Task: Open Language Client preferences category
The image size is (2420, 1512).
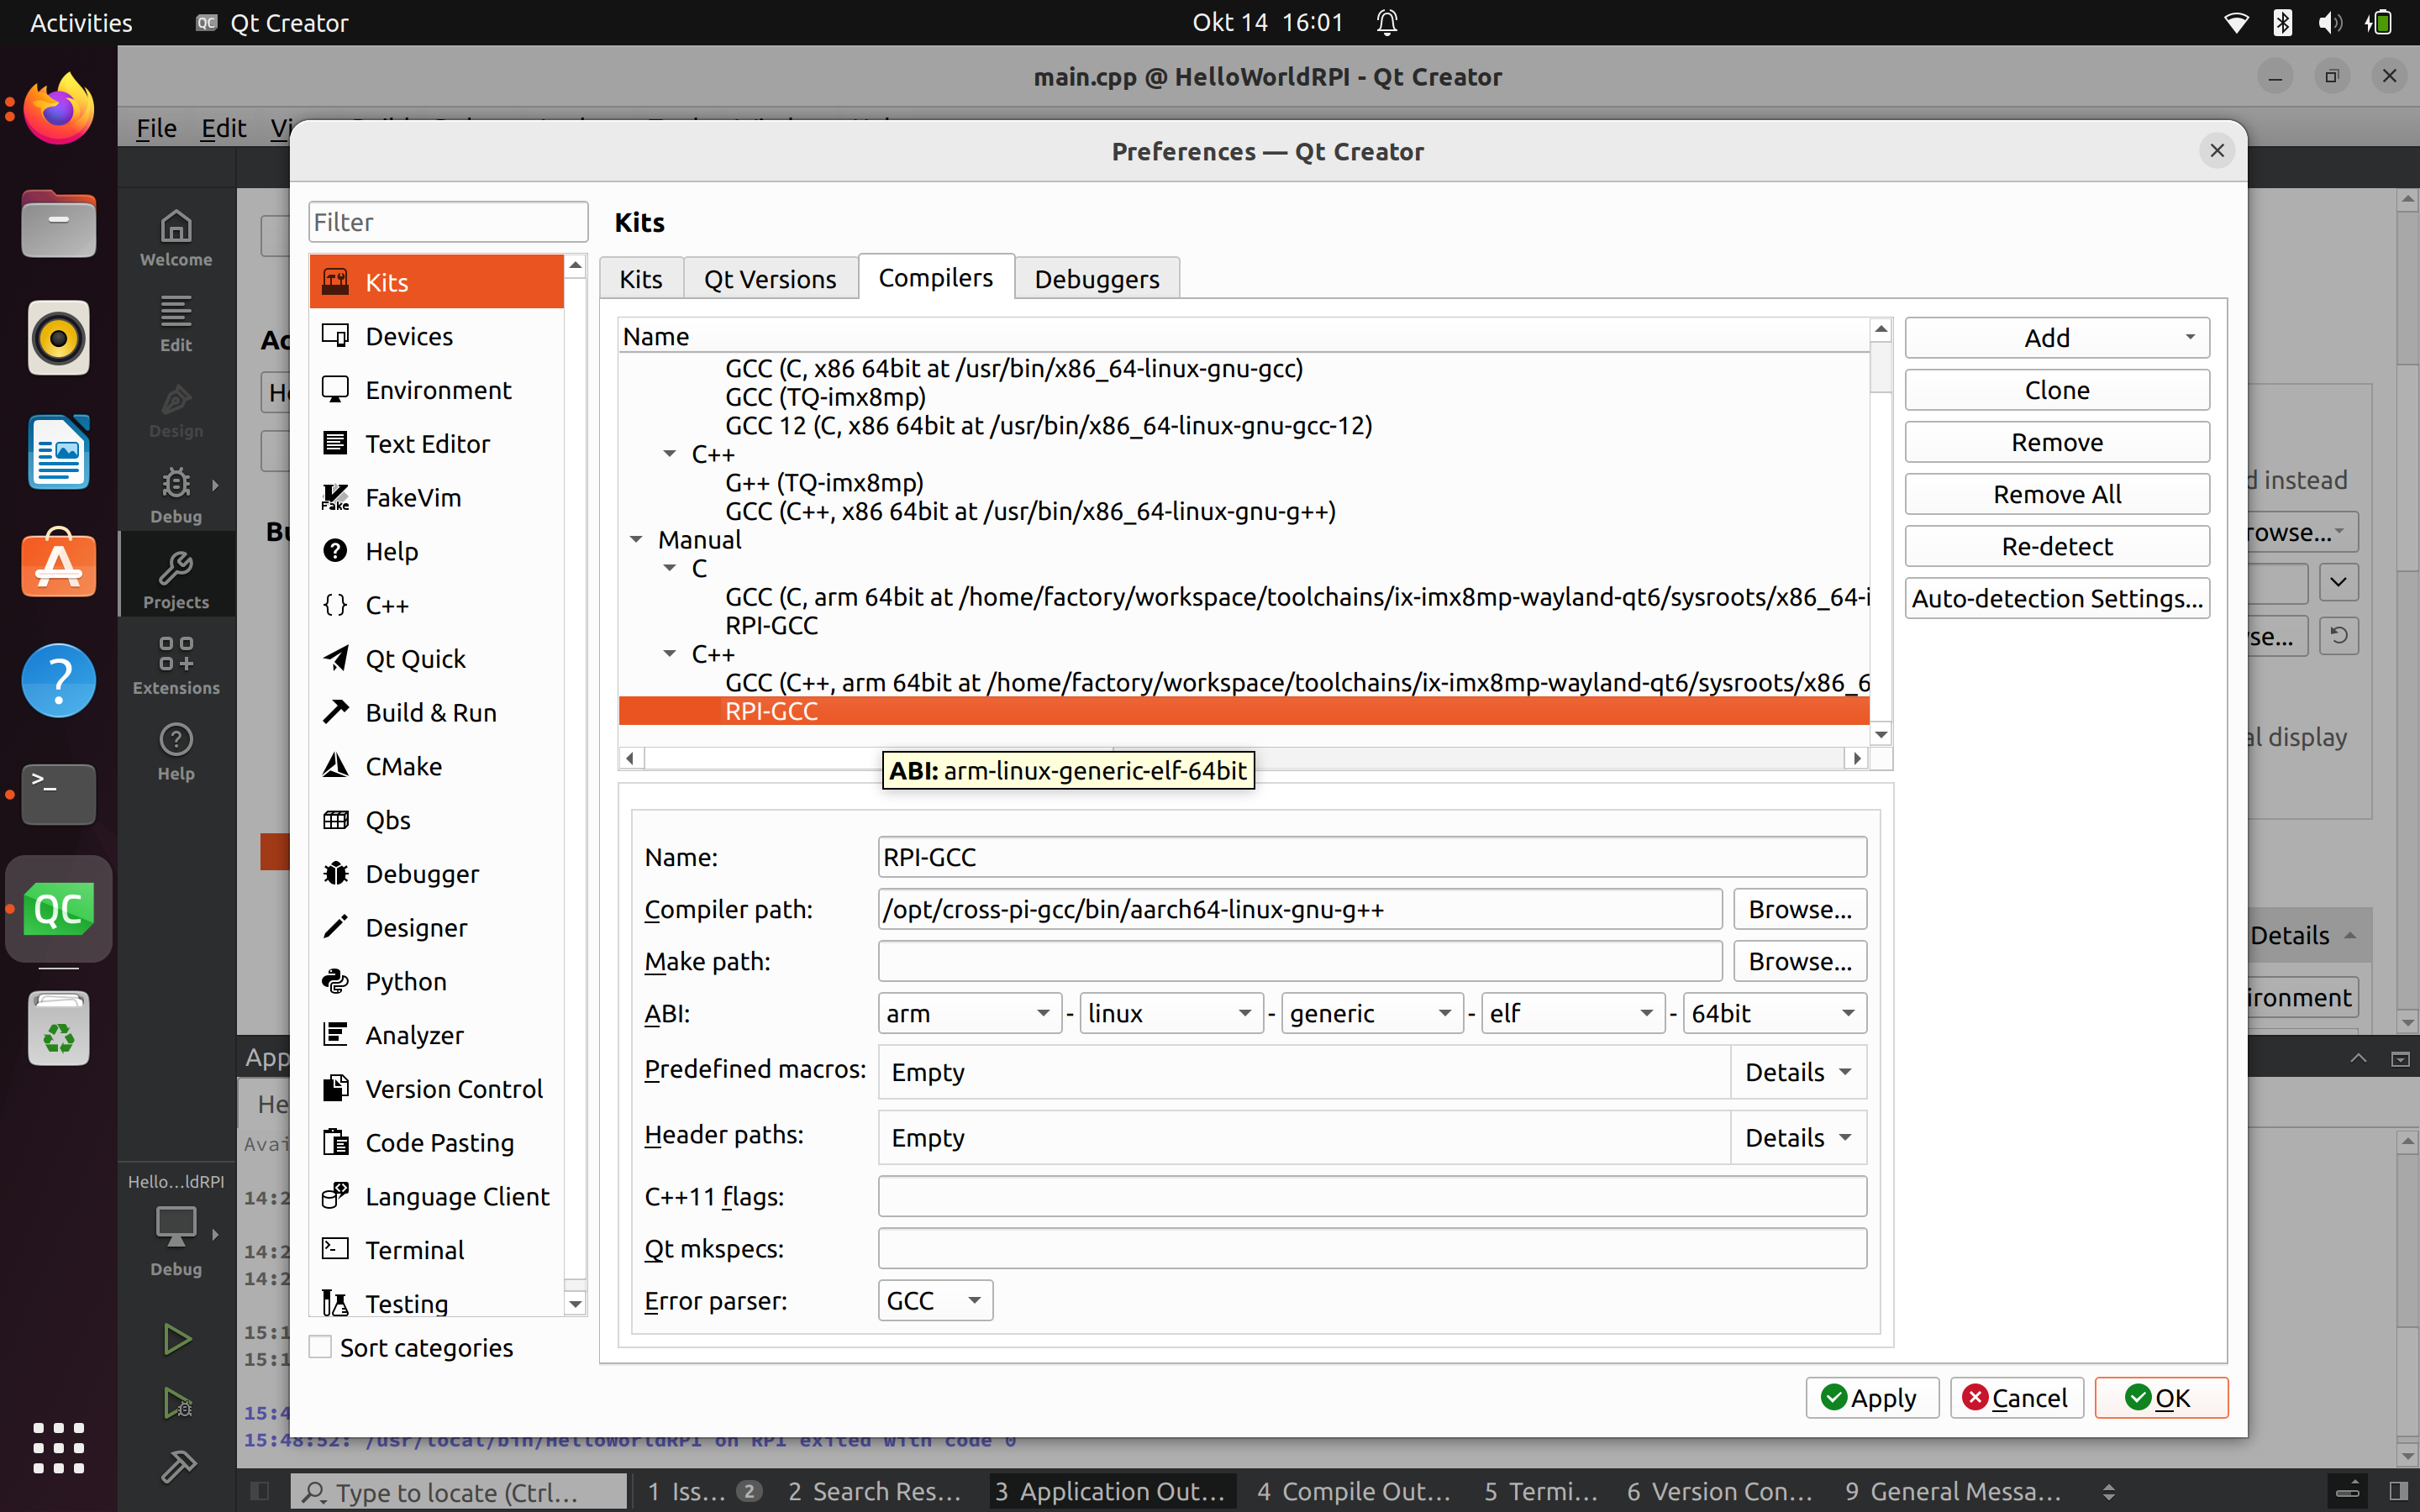Action: click(x=436, y=1196)
